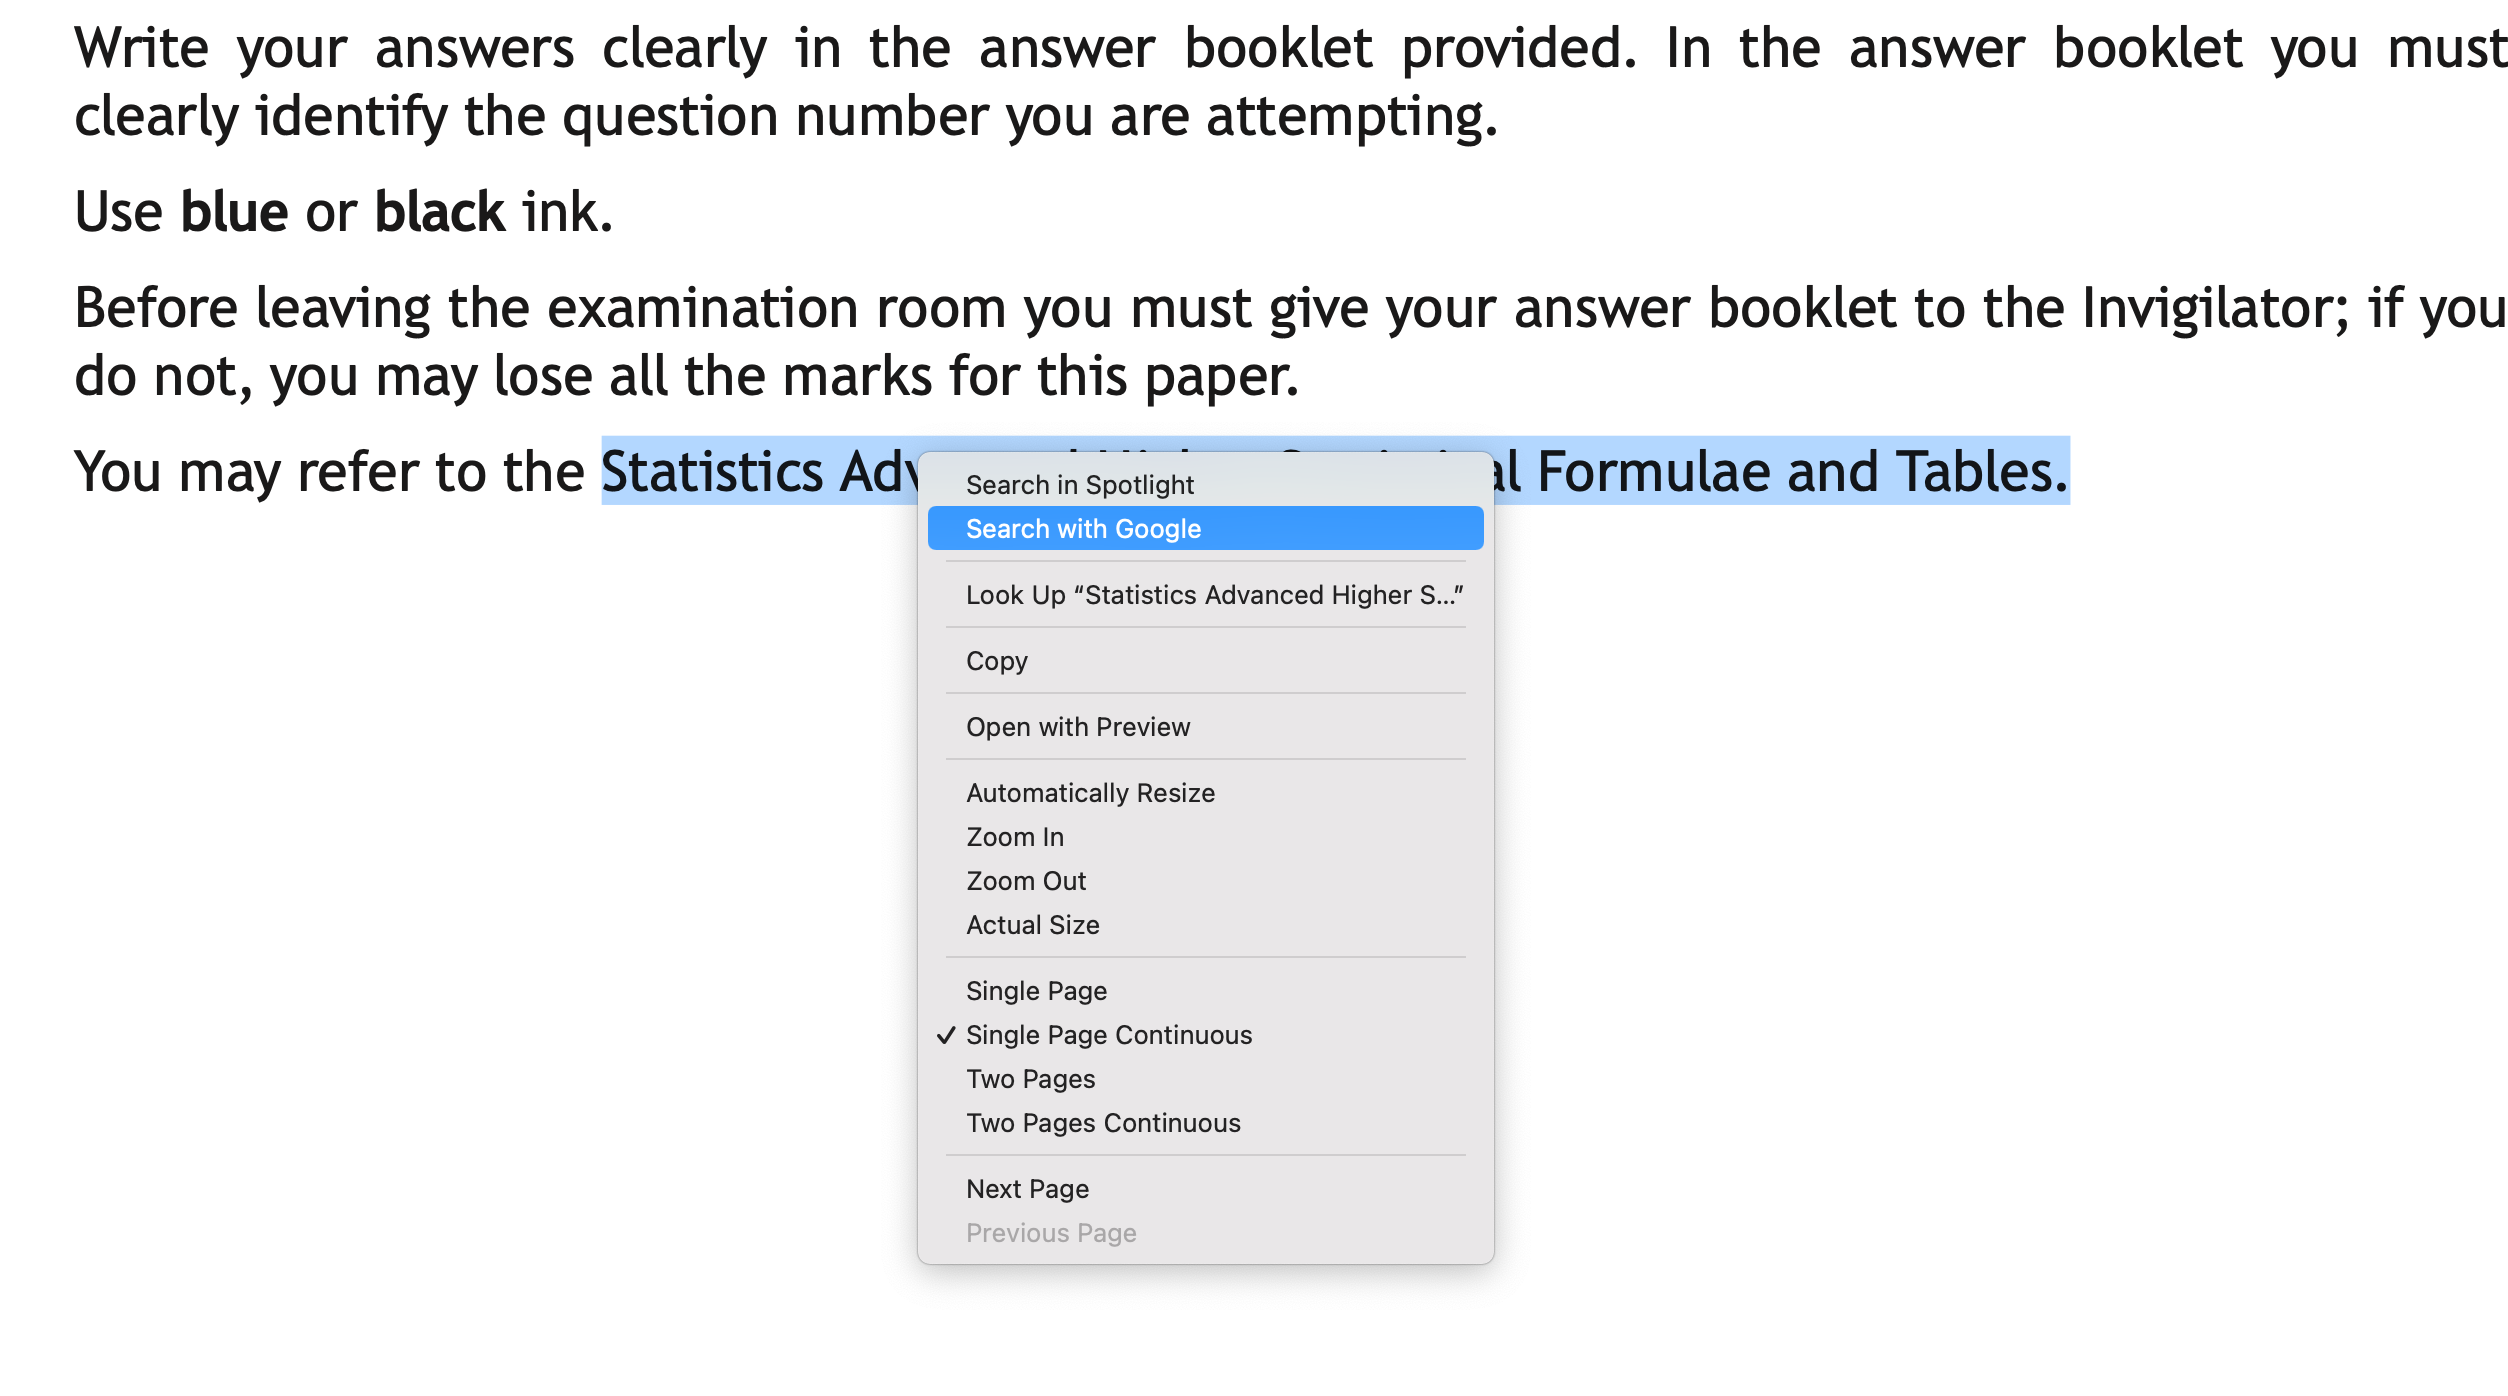This screenshot has height=1396, width=2508.
Task: Toggle checked Single Page Continuous option
Action: (1108, 1035)
